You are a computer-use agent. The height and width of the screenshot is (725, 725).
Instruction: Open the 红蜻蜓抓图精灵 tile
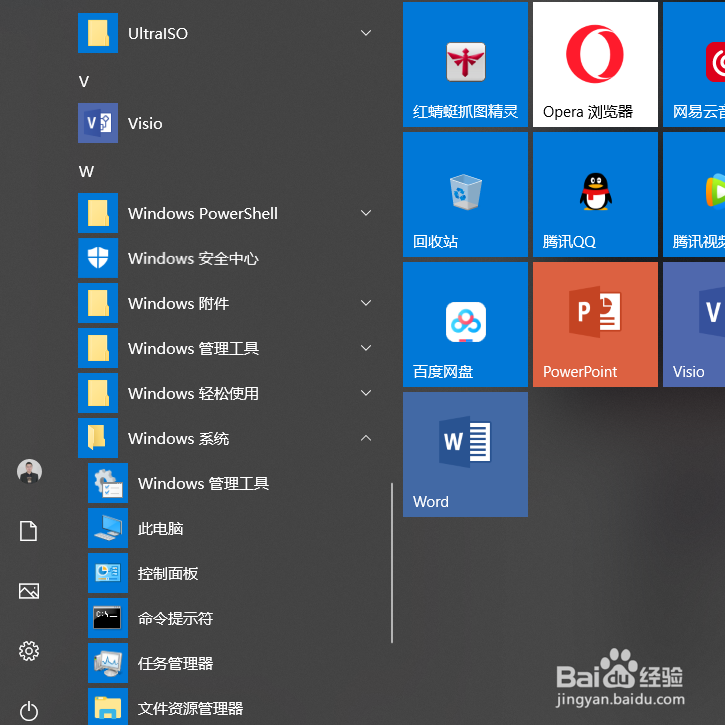(x=465, y=64)
